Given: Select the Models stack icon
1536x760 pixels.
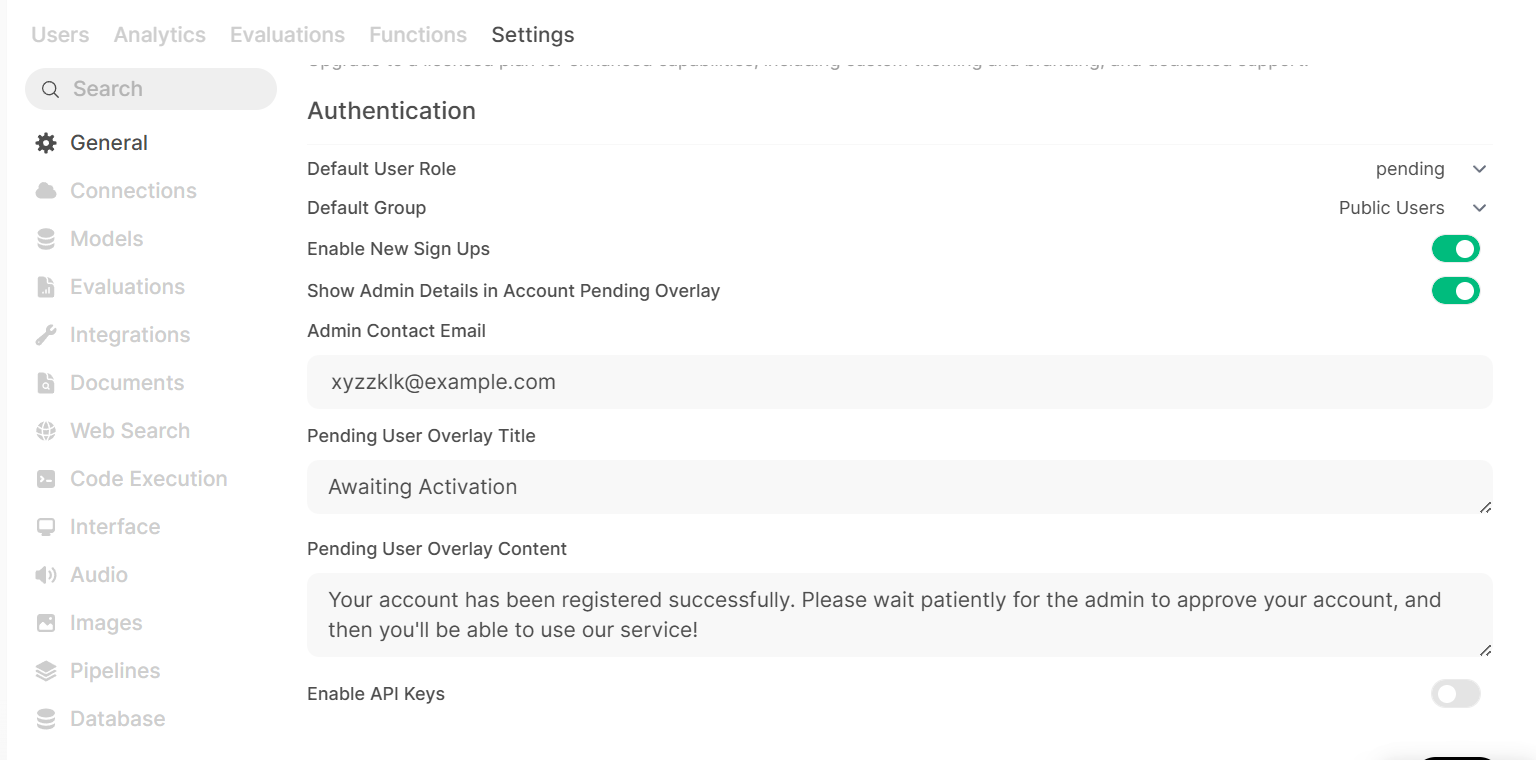Looking at the screenshot, I should pyautogui.click(x=46, y=239).
